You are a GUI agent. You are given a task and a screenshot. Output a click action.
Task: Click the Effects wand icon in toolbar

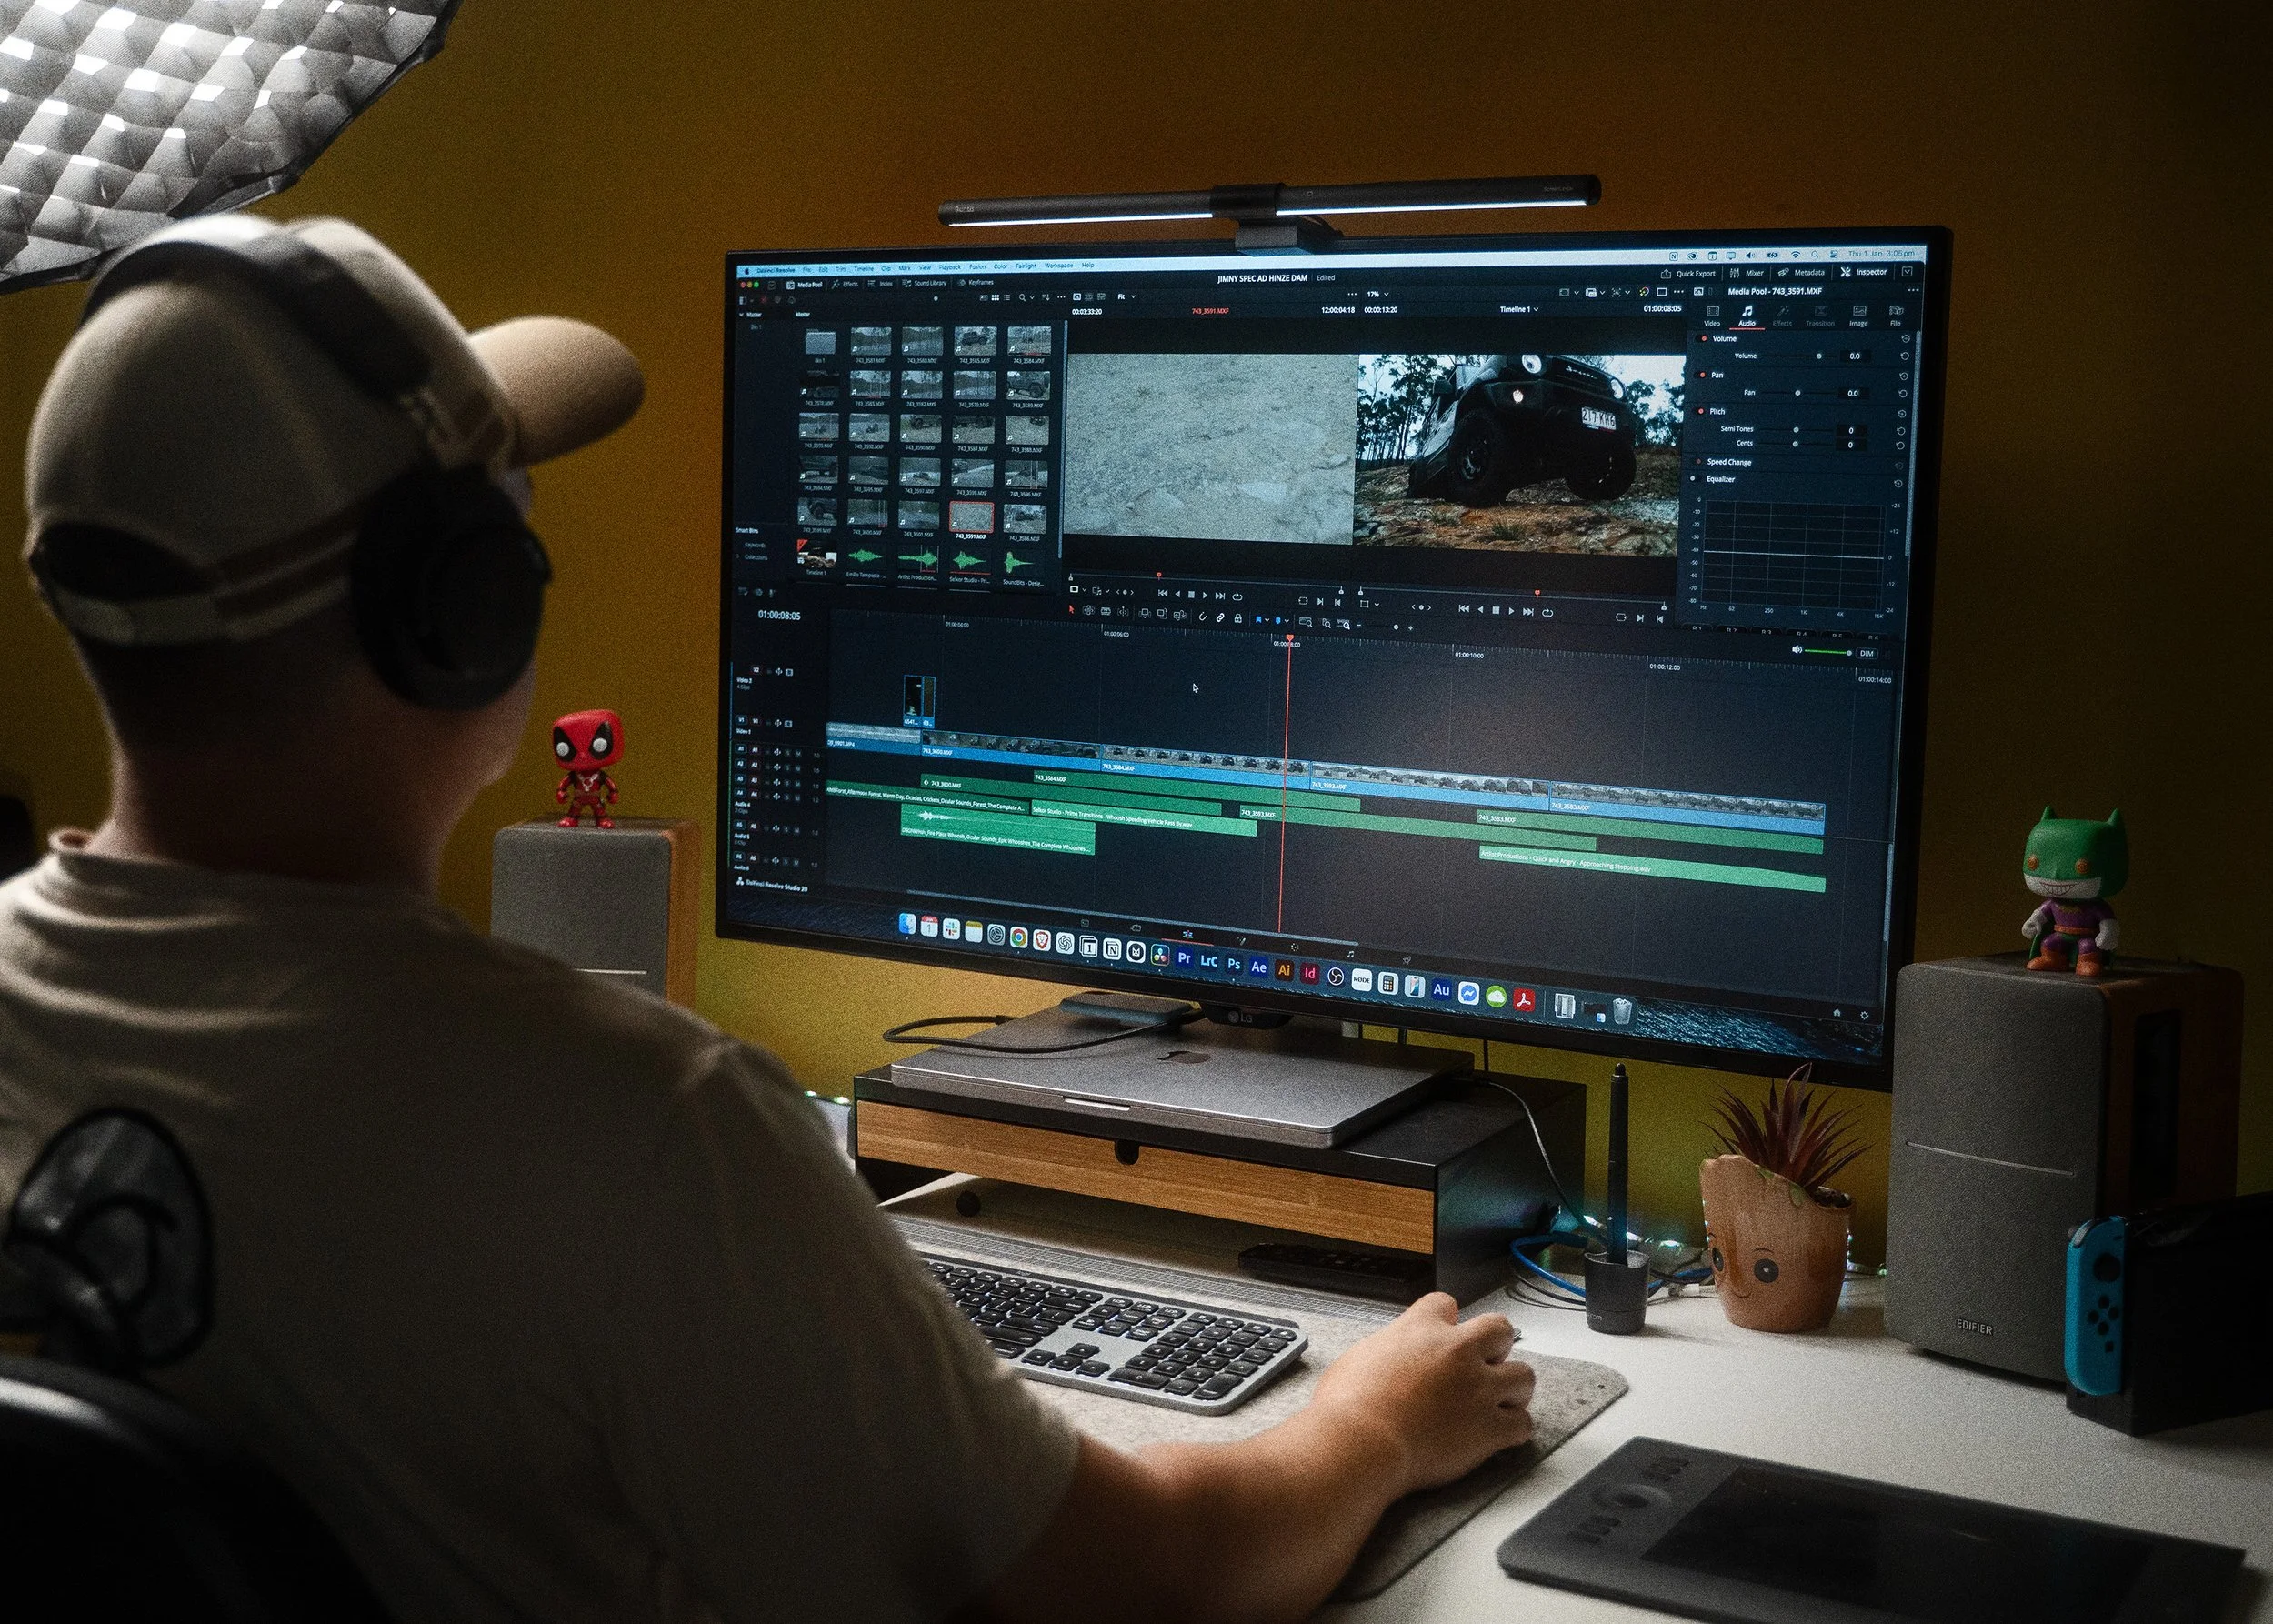(836, 285)
